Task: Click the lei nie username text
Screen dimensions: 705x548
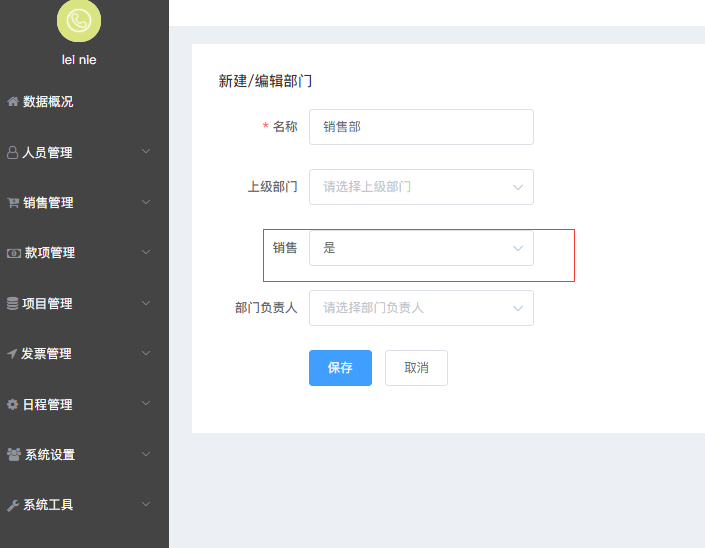Action: [x=79, y=60]
